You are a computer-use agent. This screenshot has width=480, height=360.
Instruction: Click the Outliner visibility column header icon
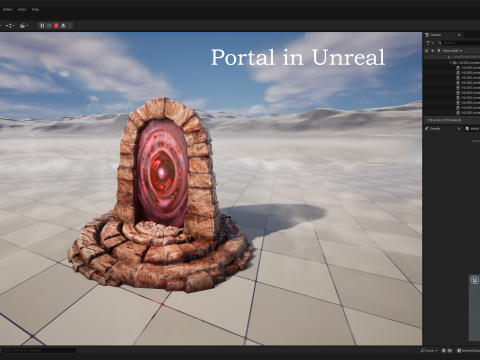click(x=426, y=51)
